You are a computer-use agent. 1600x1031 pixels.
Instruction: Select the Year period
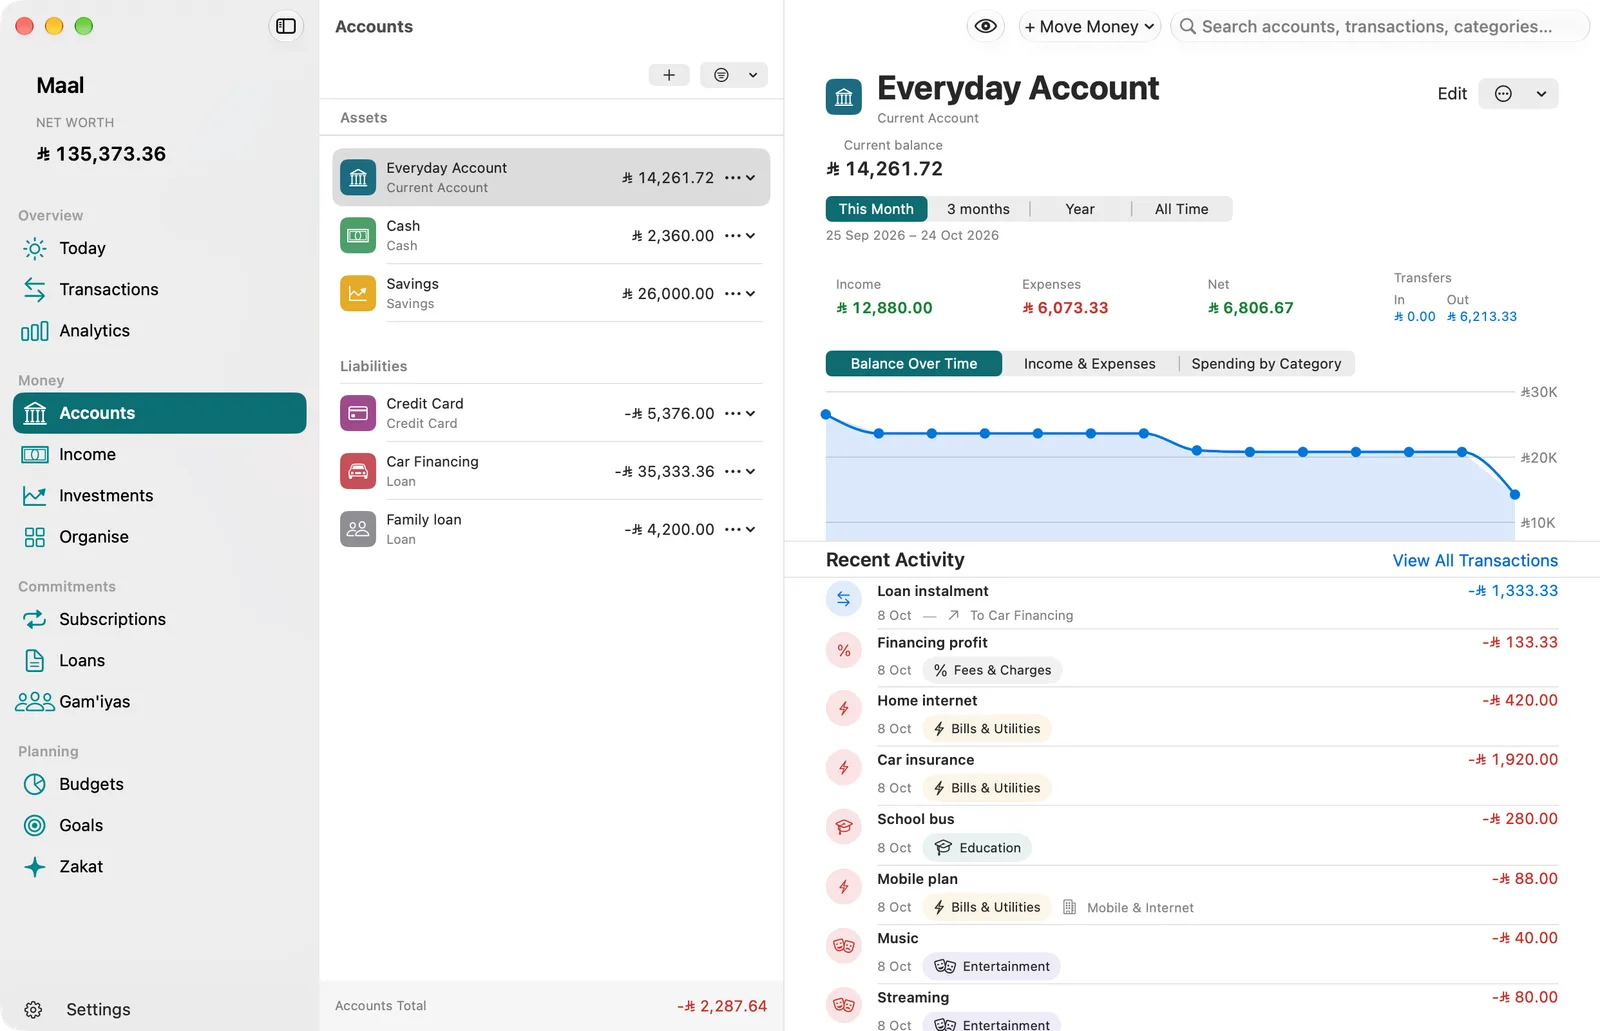(x=1080, y=209)
